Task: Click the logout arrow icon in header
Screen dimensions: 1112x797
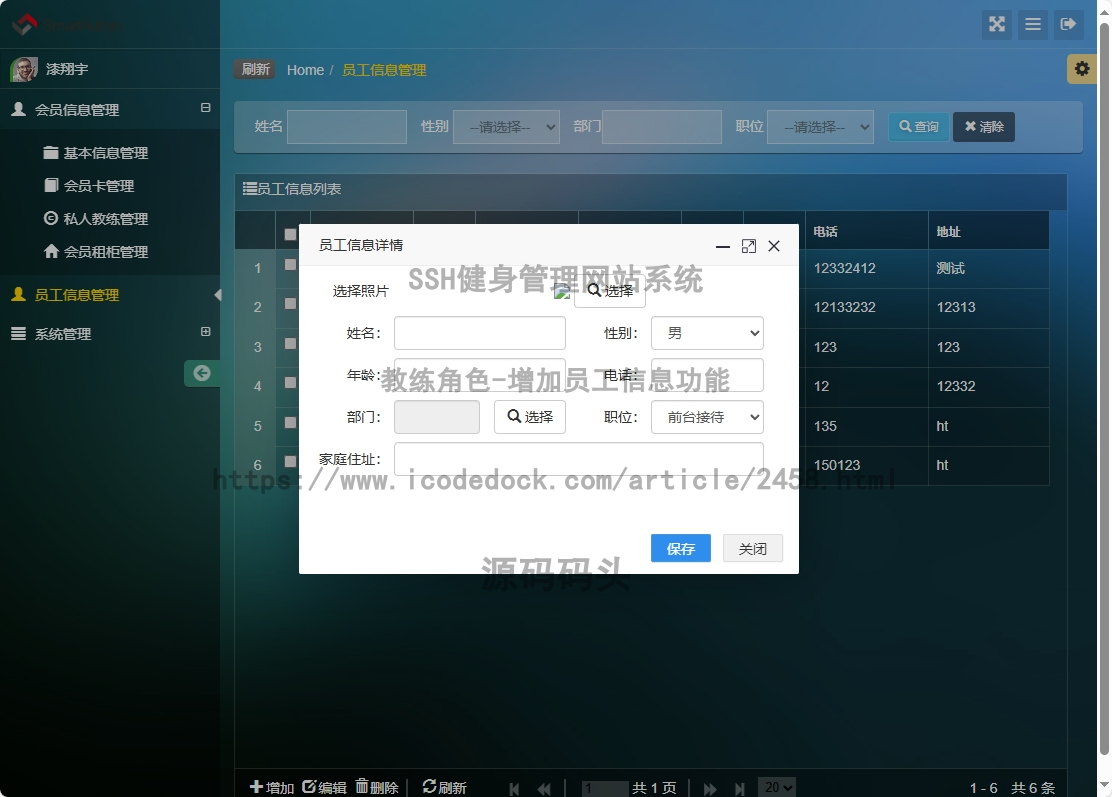Action: click(x=1068, y=25)
